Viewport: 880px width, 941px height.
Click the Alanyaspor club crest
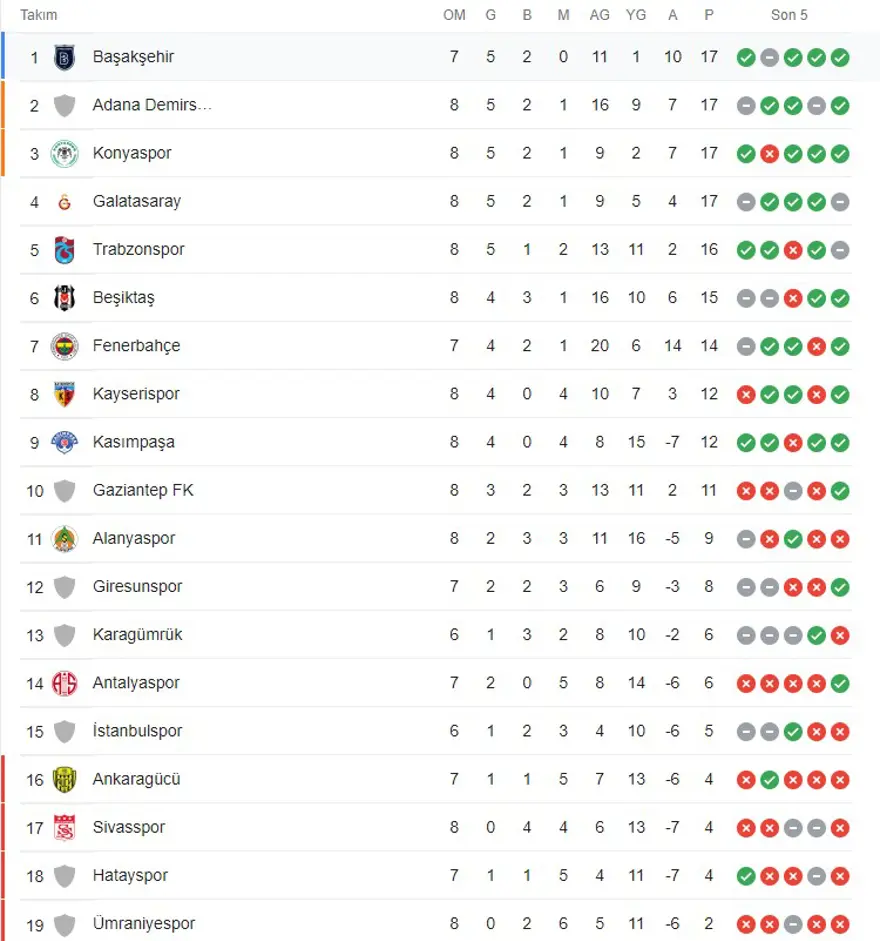coord(65,539)
